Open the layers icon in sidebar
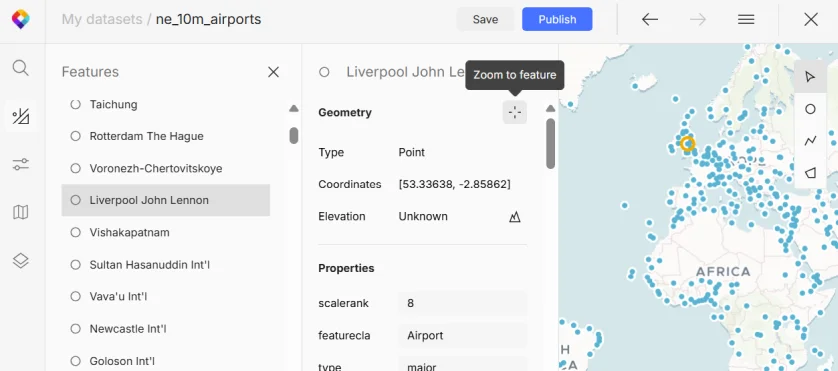838x371 pixels. point(20,260)
